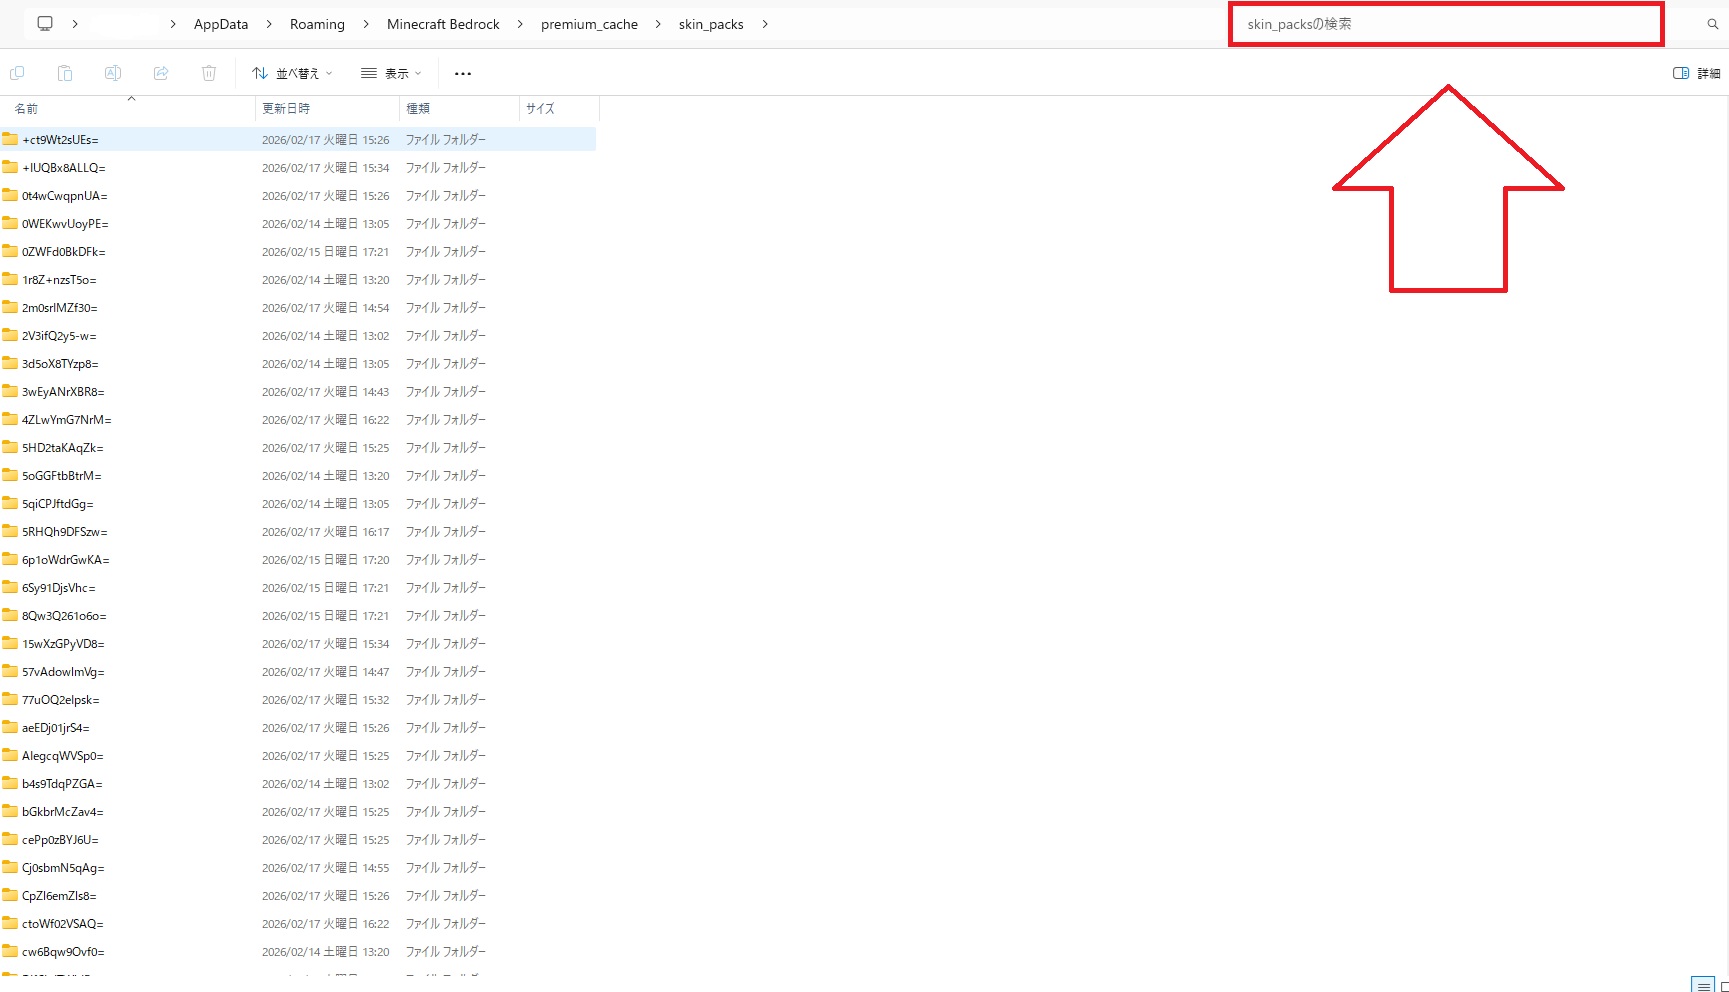1729x992 pixels.
Task: Select the 4ZLwYmG7NrM= folder
Action: 66,420
